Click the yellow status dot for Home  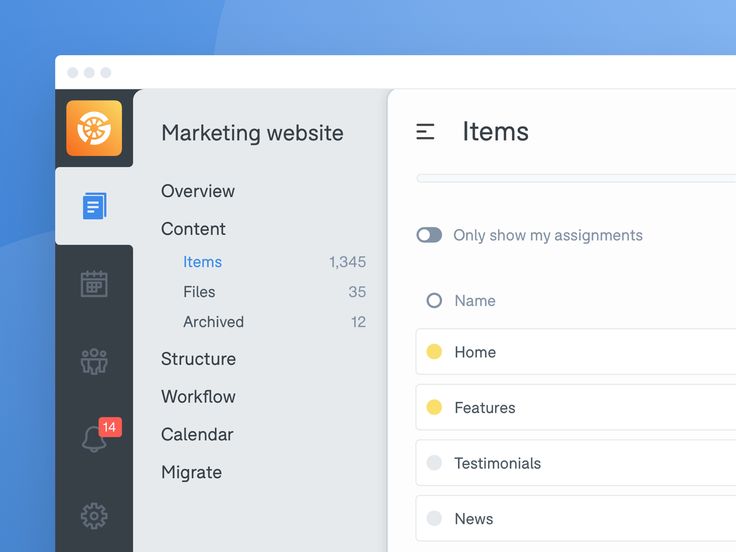434,352
